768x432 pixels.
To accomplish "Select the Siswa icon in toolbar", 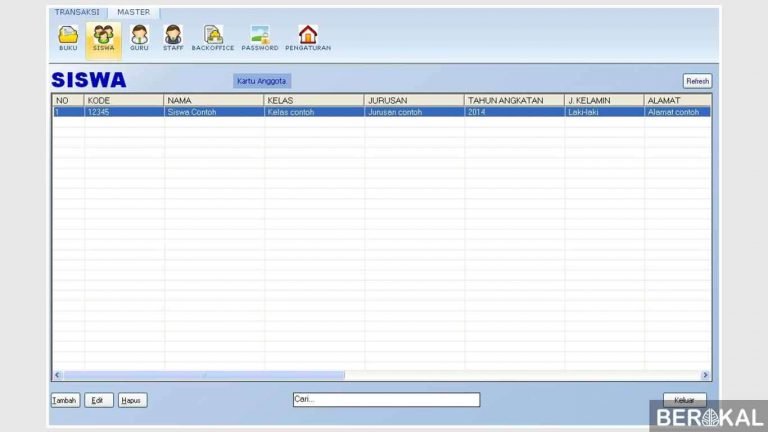I will (x=103, y=37).
